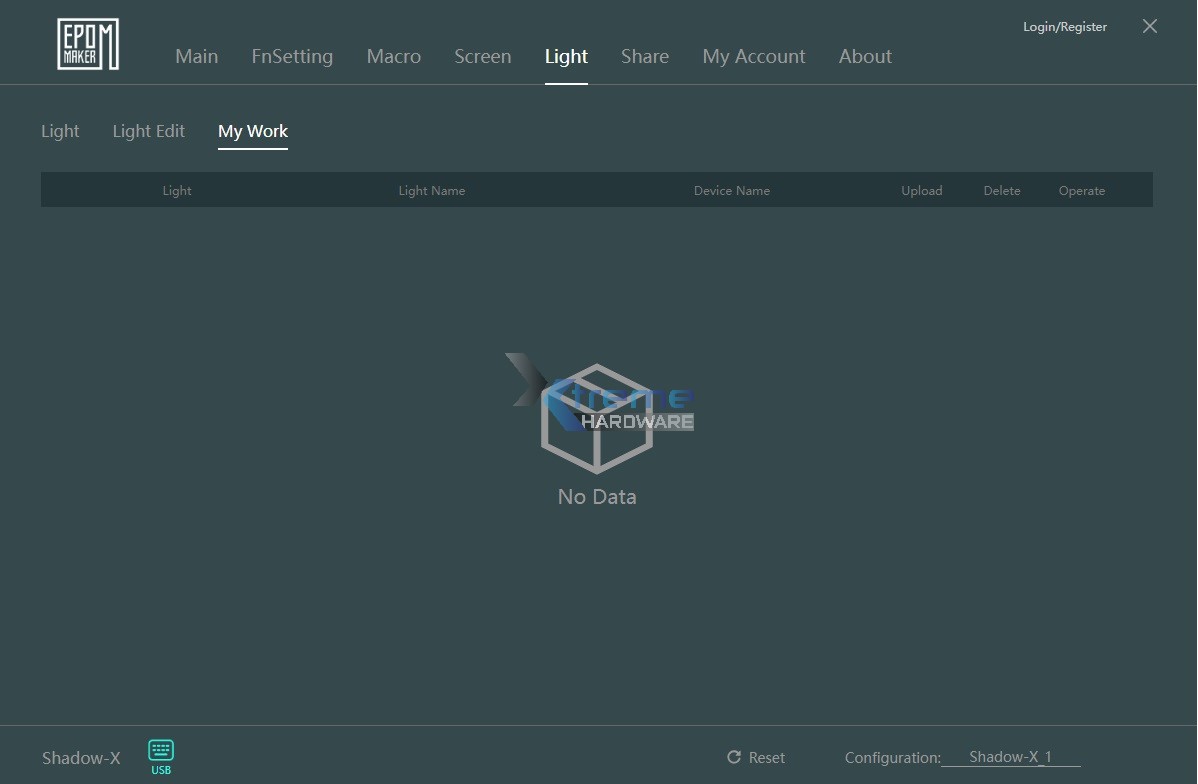Click the Upload column header
The width and height of the screenshot is (1198, 784).
point(921,191)
